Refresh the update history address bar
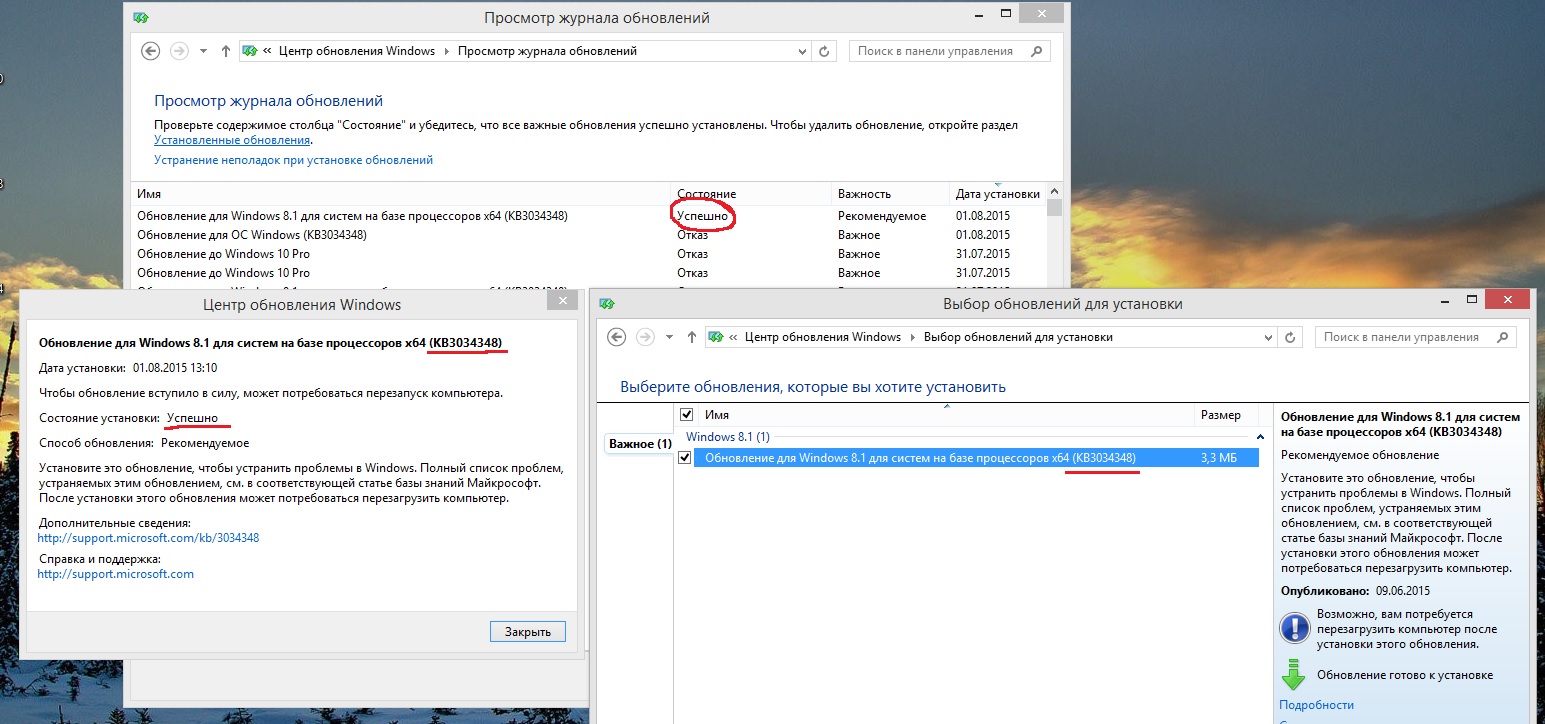The height and width of the screenshot is (724, 1545). click(x=824, y=51)
